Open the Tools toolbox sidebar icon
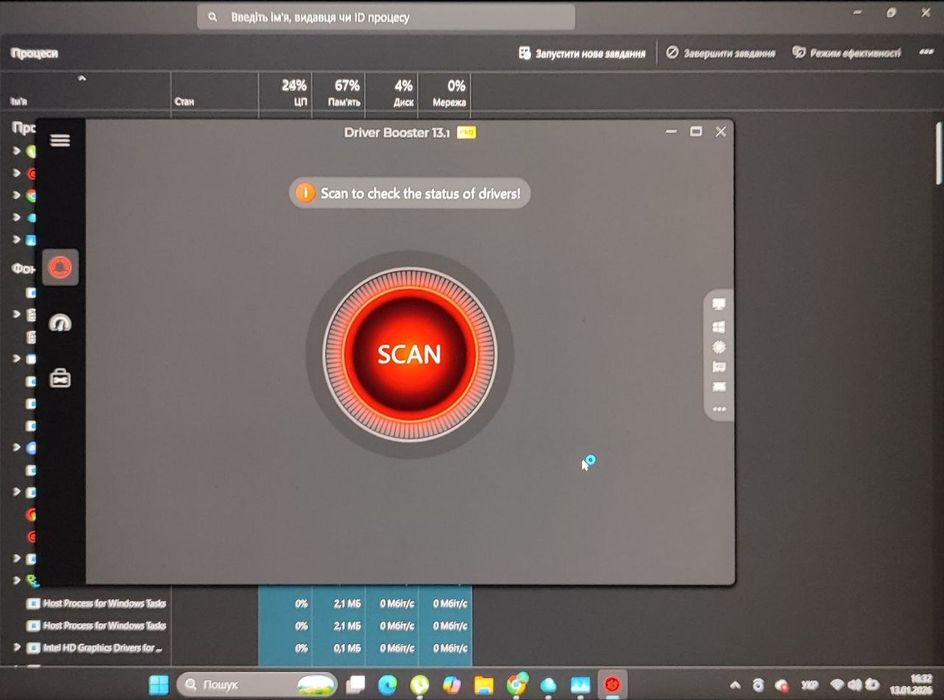 pos(60,378)
